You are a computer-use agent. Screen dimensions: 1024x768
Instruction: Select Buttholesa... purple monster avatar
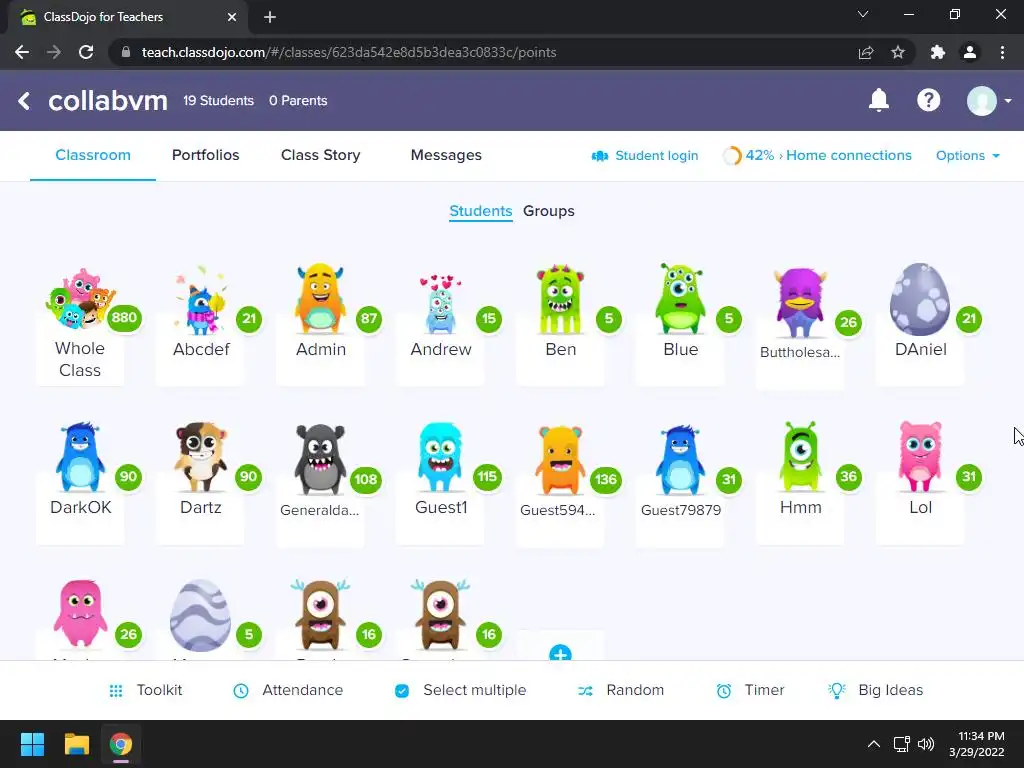(x=801, y=302)
